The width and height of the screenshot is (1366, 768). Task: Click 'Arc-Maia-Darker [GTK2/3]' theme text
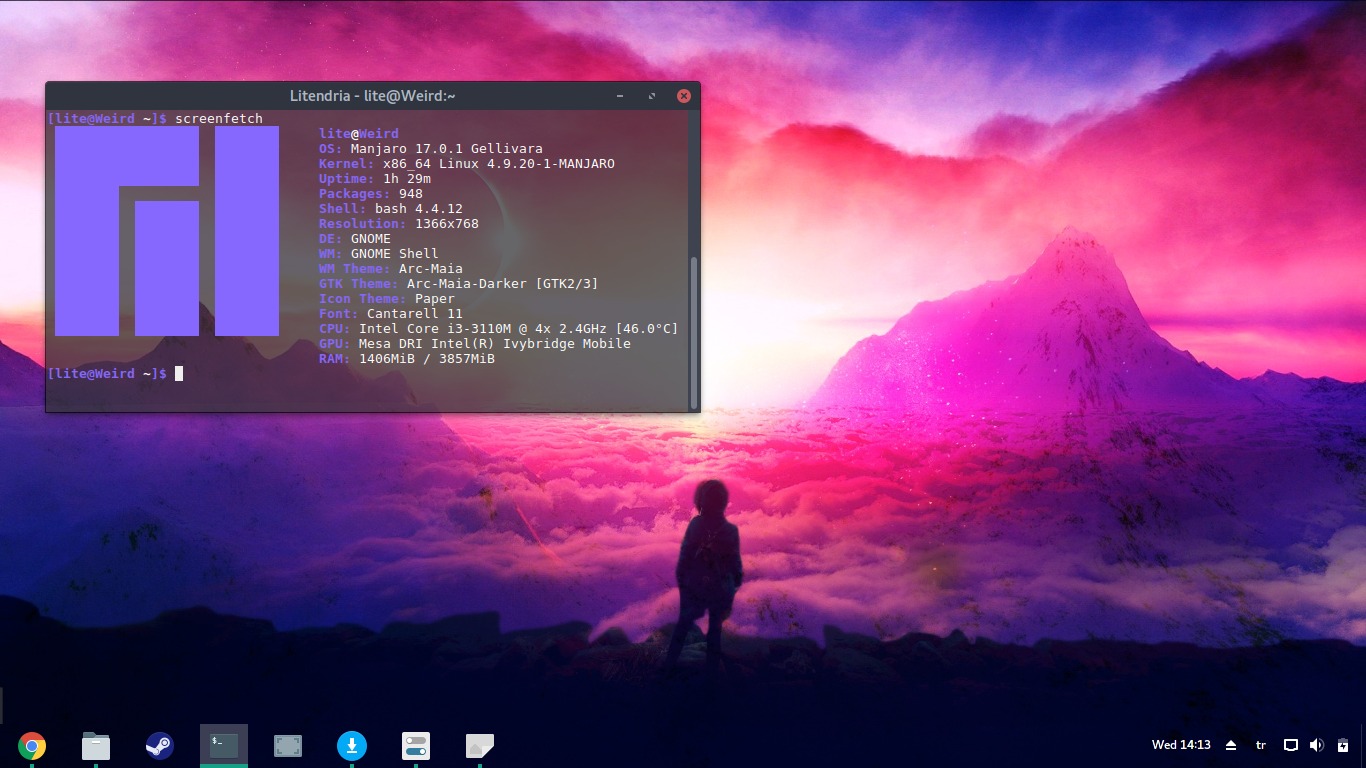503,284
